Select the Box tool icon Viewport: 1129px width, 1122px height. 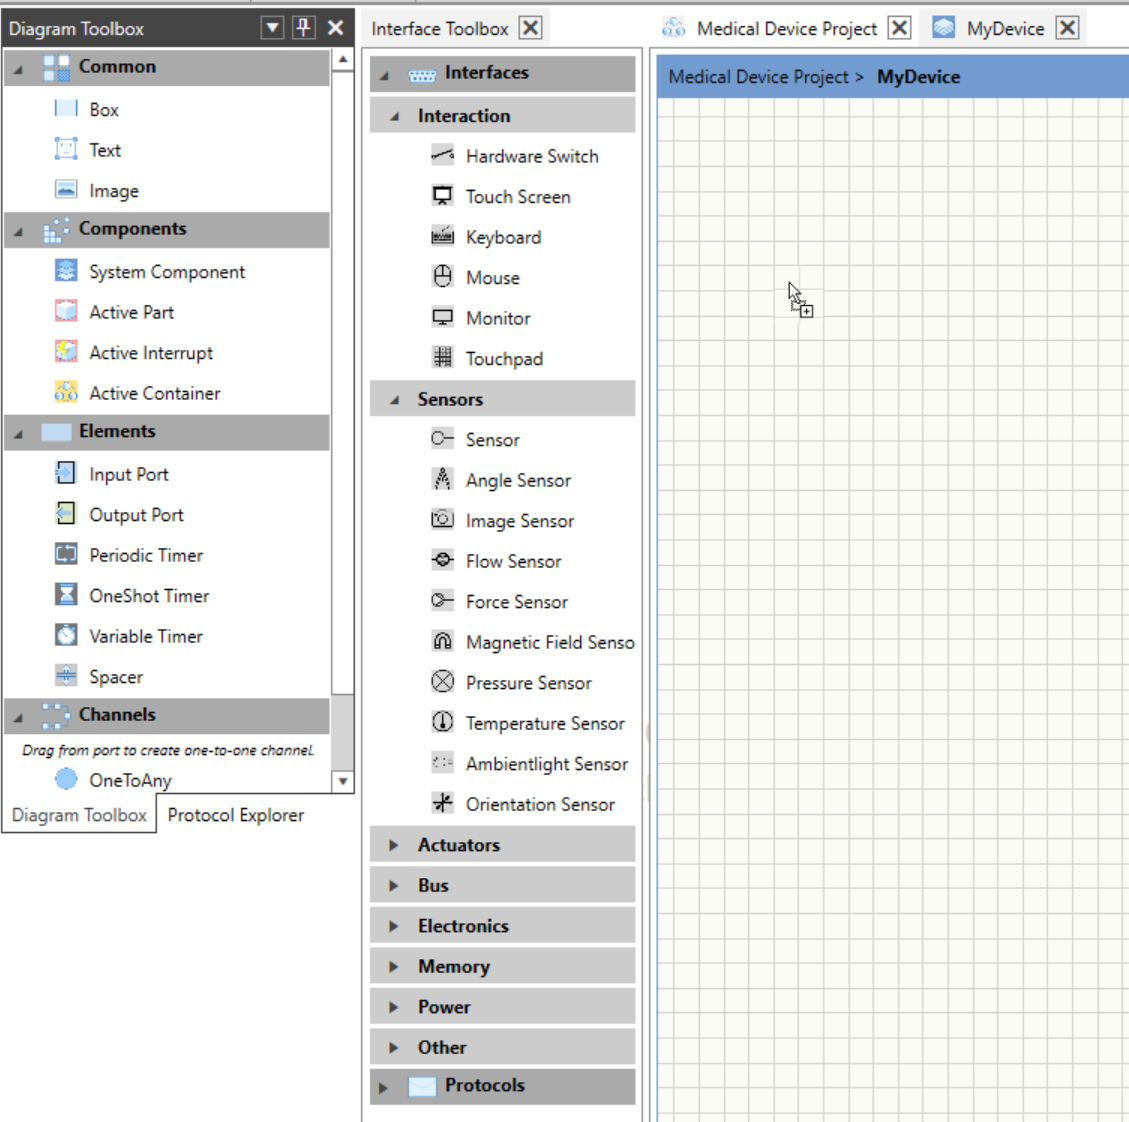coord(66,109)
